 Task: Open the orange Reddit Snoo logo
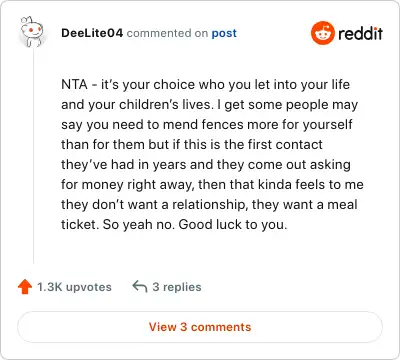pos(322,33)
